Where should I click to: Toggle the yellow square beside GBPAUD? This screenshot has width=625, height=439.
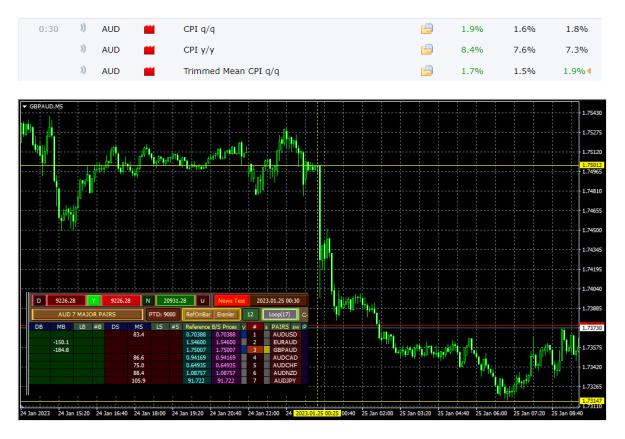tap(267, 350)
